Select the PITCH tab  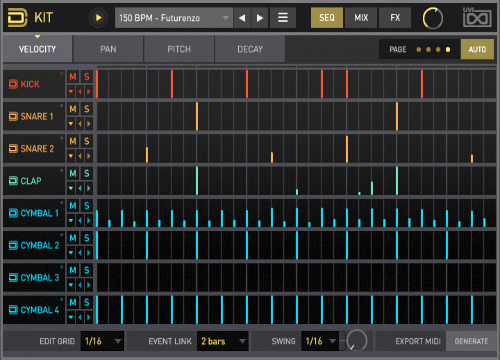179,49
